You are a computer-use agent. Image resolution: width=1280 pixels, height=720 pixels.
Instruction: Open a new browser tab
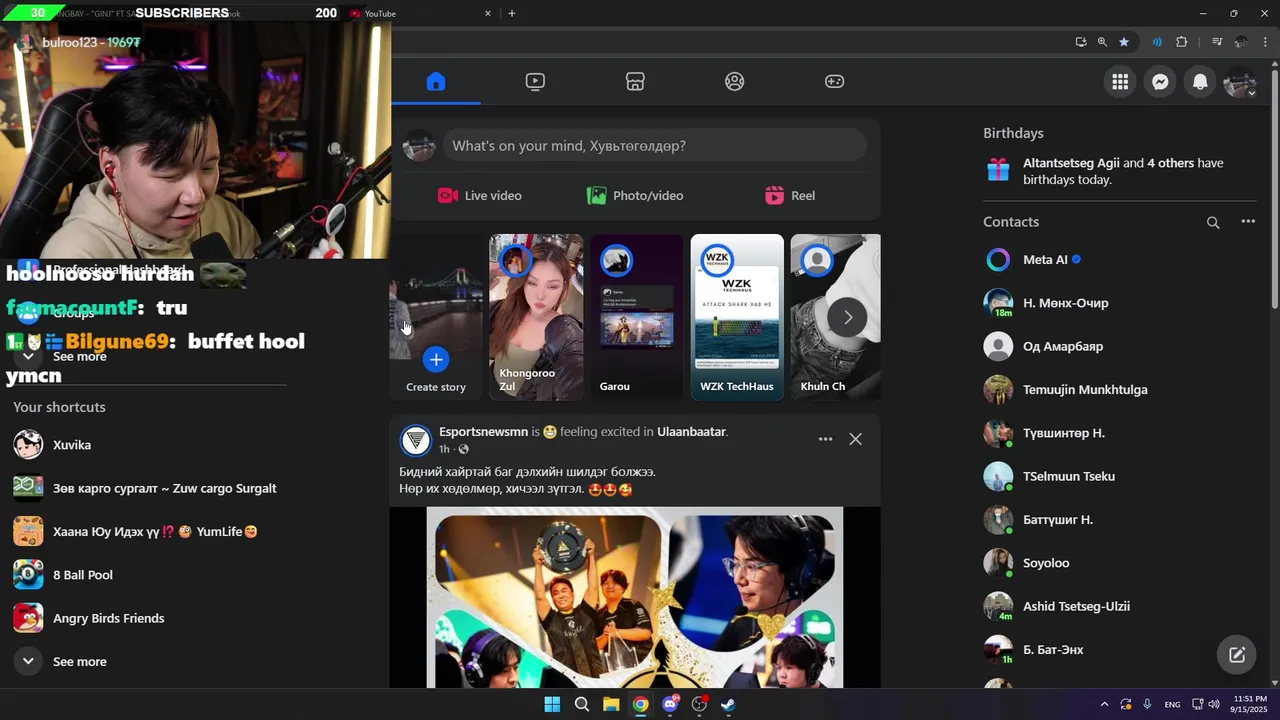coord(512,14)
